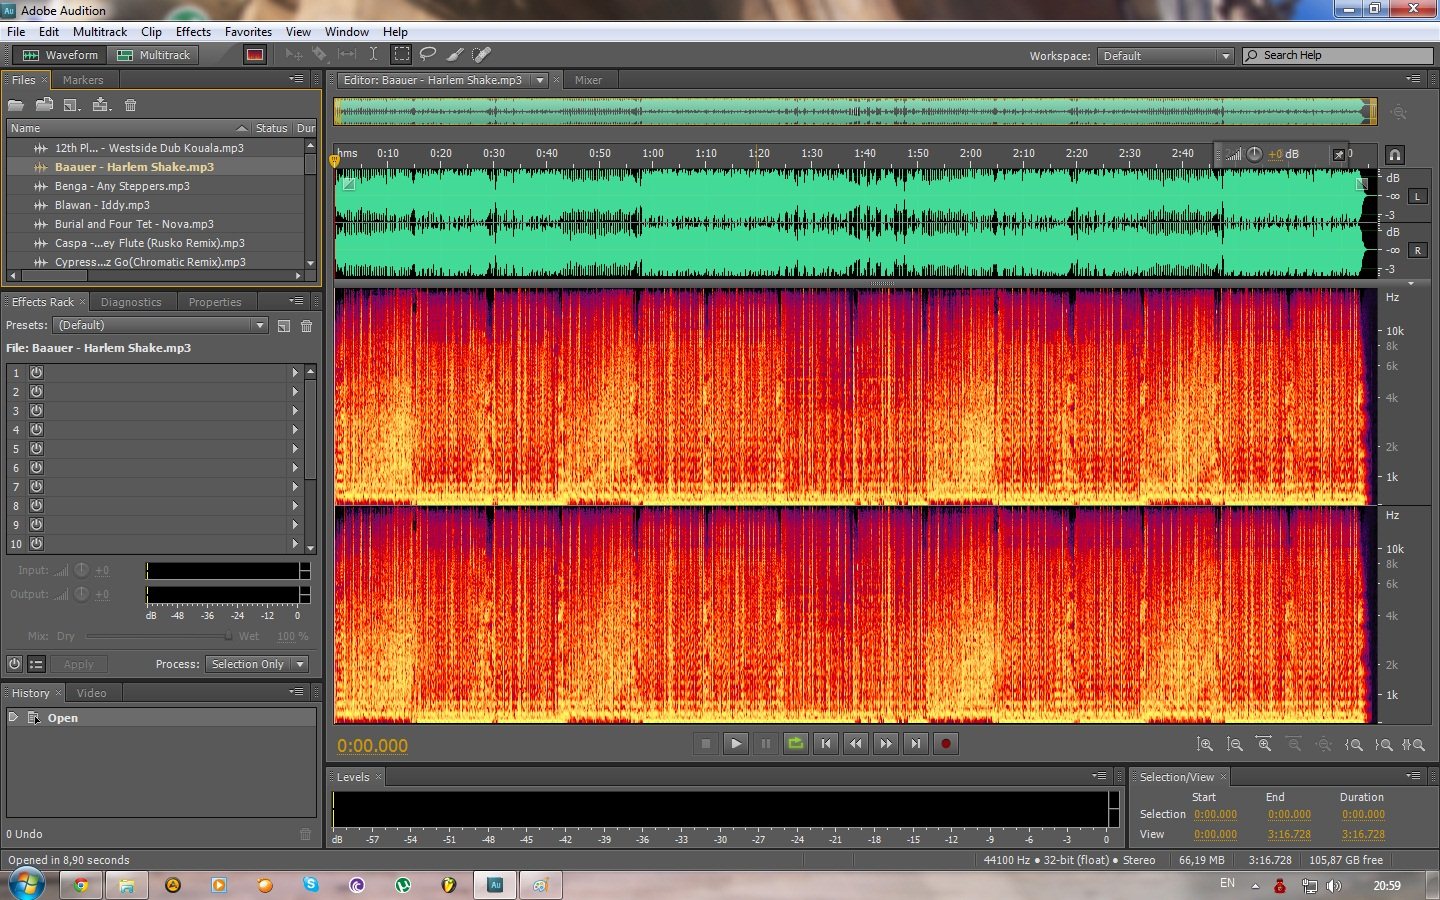Viewport: 1440px width, 900px height.
Task: Open the Favorites menu
Action: tap(248, 32)
